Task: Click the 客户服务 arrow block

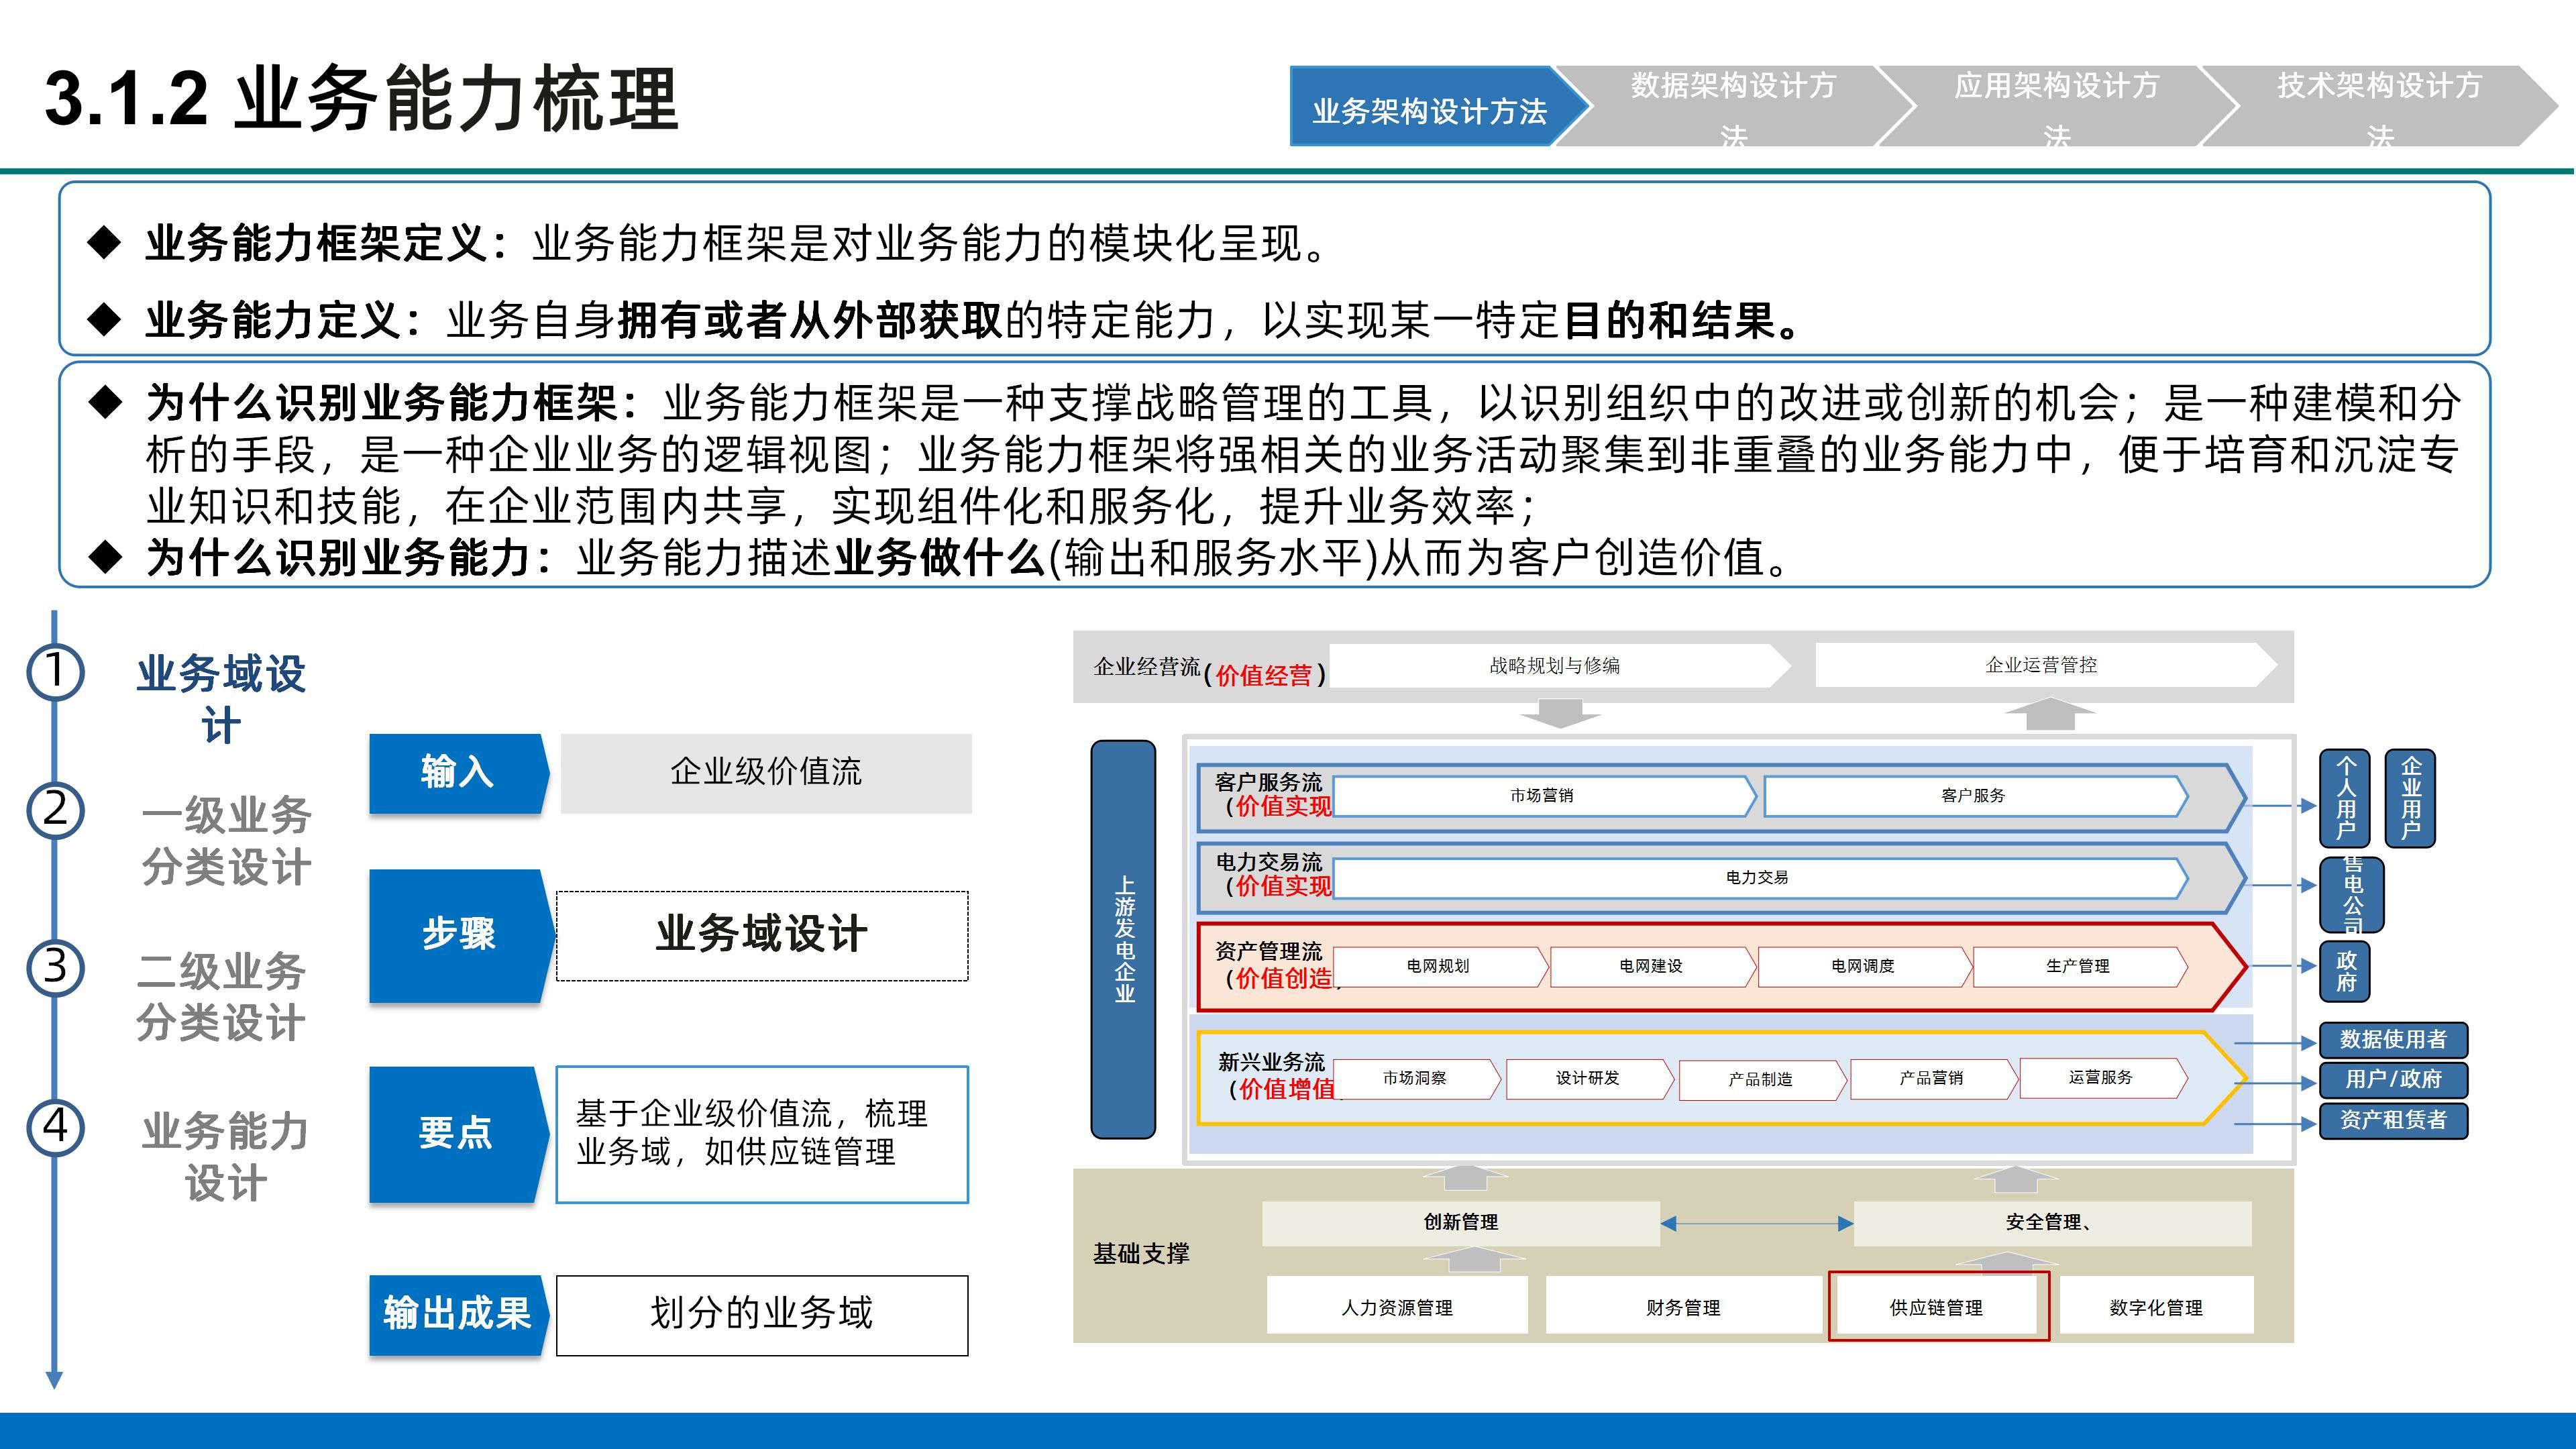Action: pyautogui.click(x=1975, y=796)
